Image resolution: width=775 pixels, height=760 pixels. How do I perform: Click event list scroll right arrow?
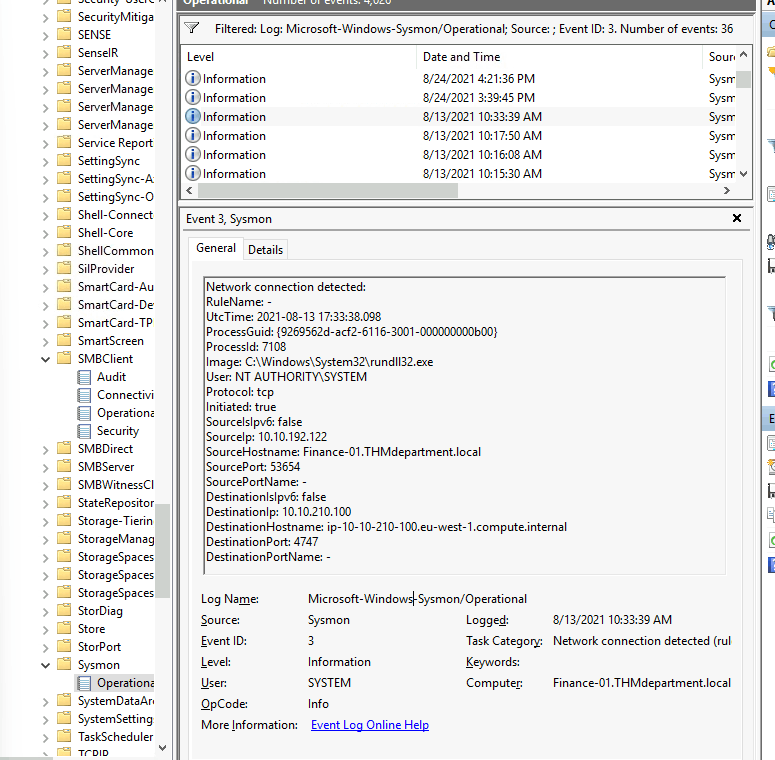pos(727,190)
